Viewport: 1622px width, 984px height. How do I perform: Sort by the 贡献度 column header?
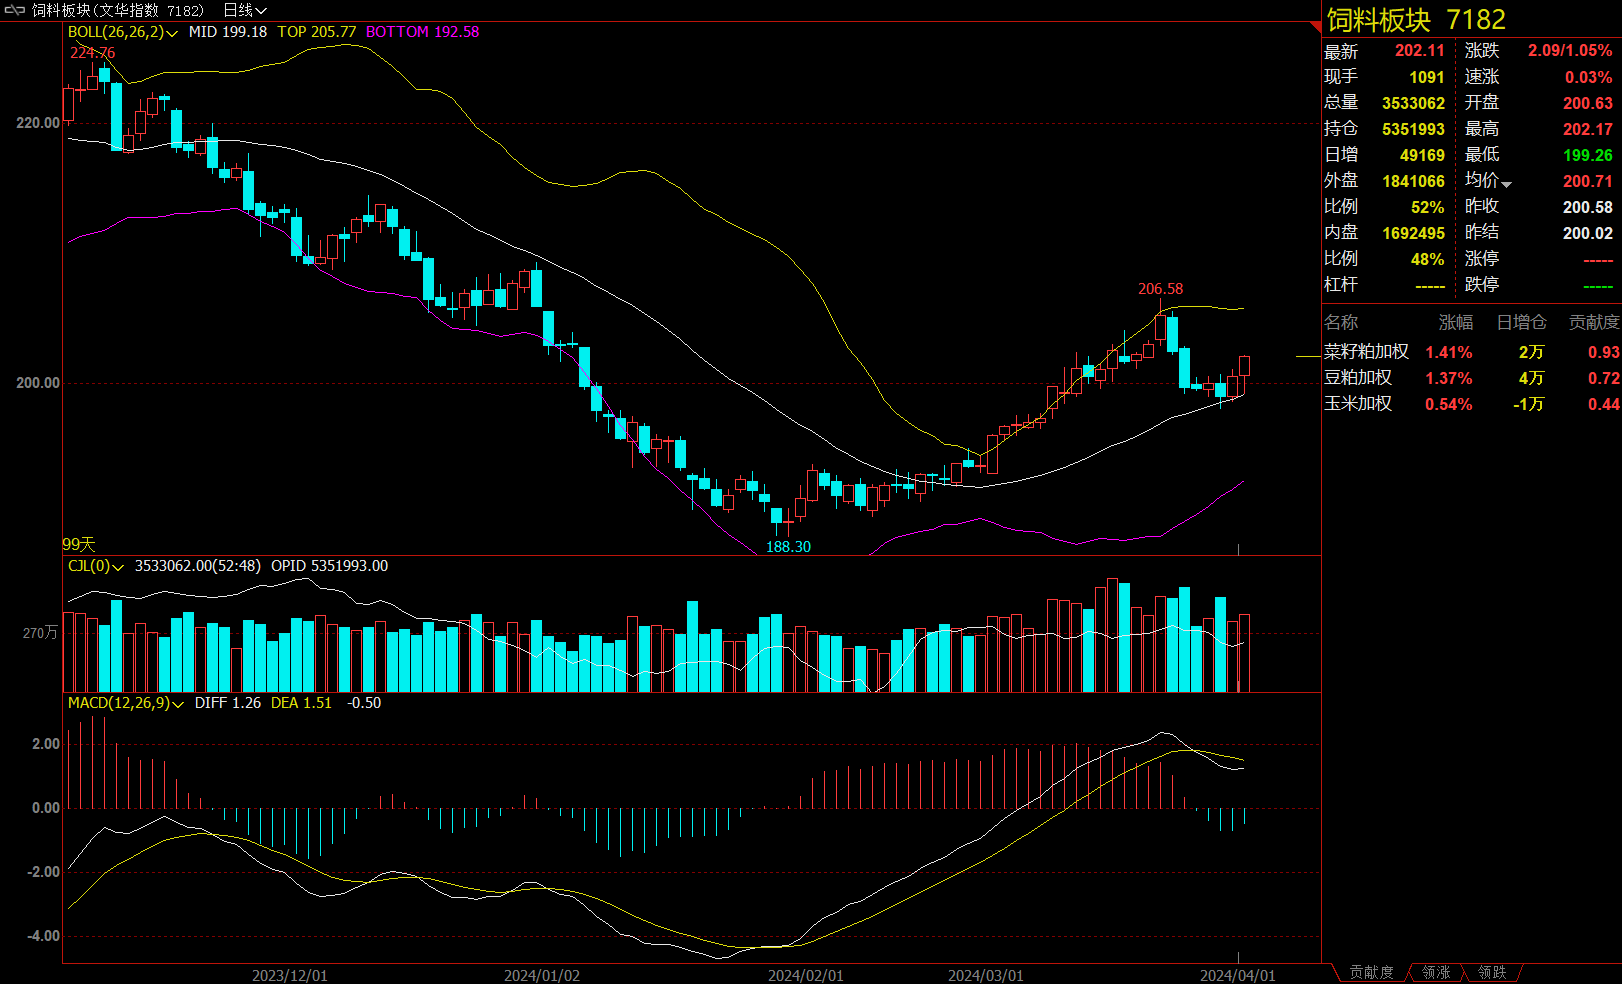pyautogui.click(x=1593, y=322)
